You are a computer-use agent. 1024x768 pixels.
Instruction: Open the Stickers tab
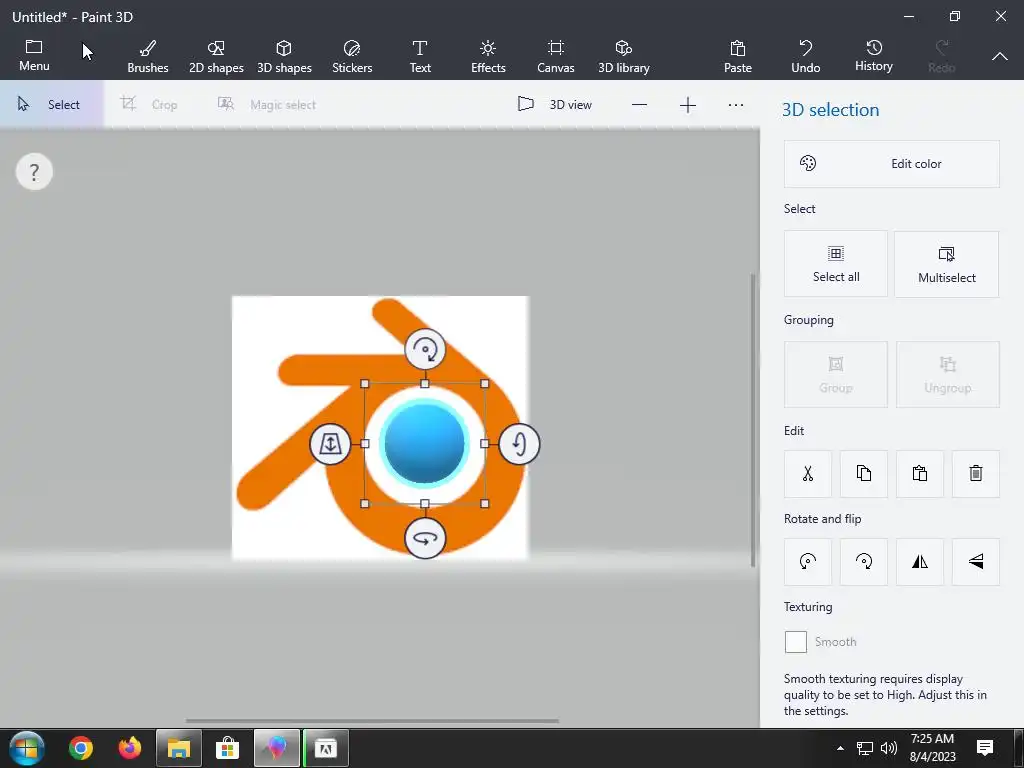point(352,56)
